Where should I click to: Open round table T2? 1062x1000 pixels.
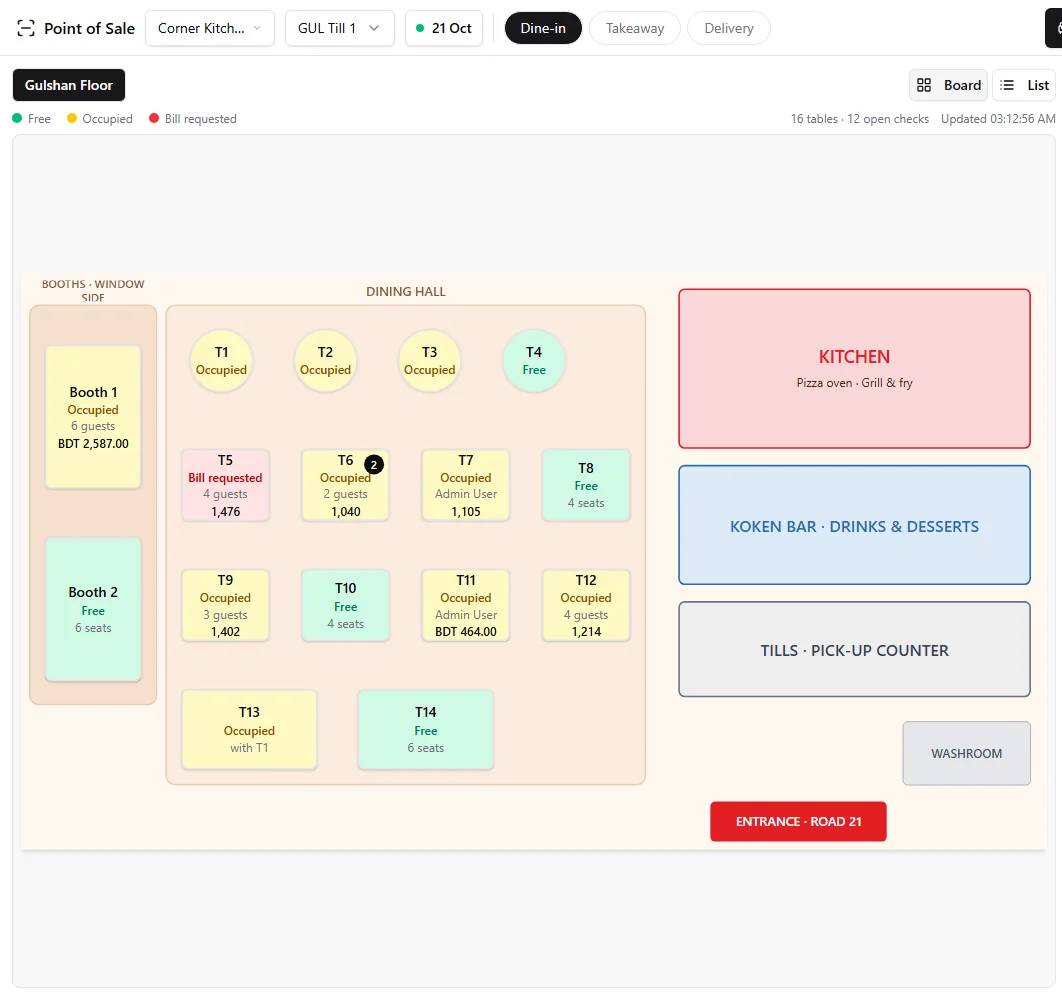[325, 361]
